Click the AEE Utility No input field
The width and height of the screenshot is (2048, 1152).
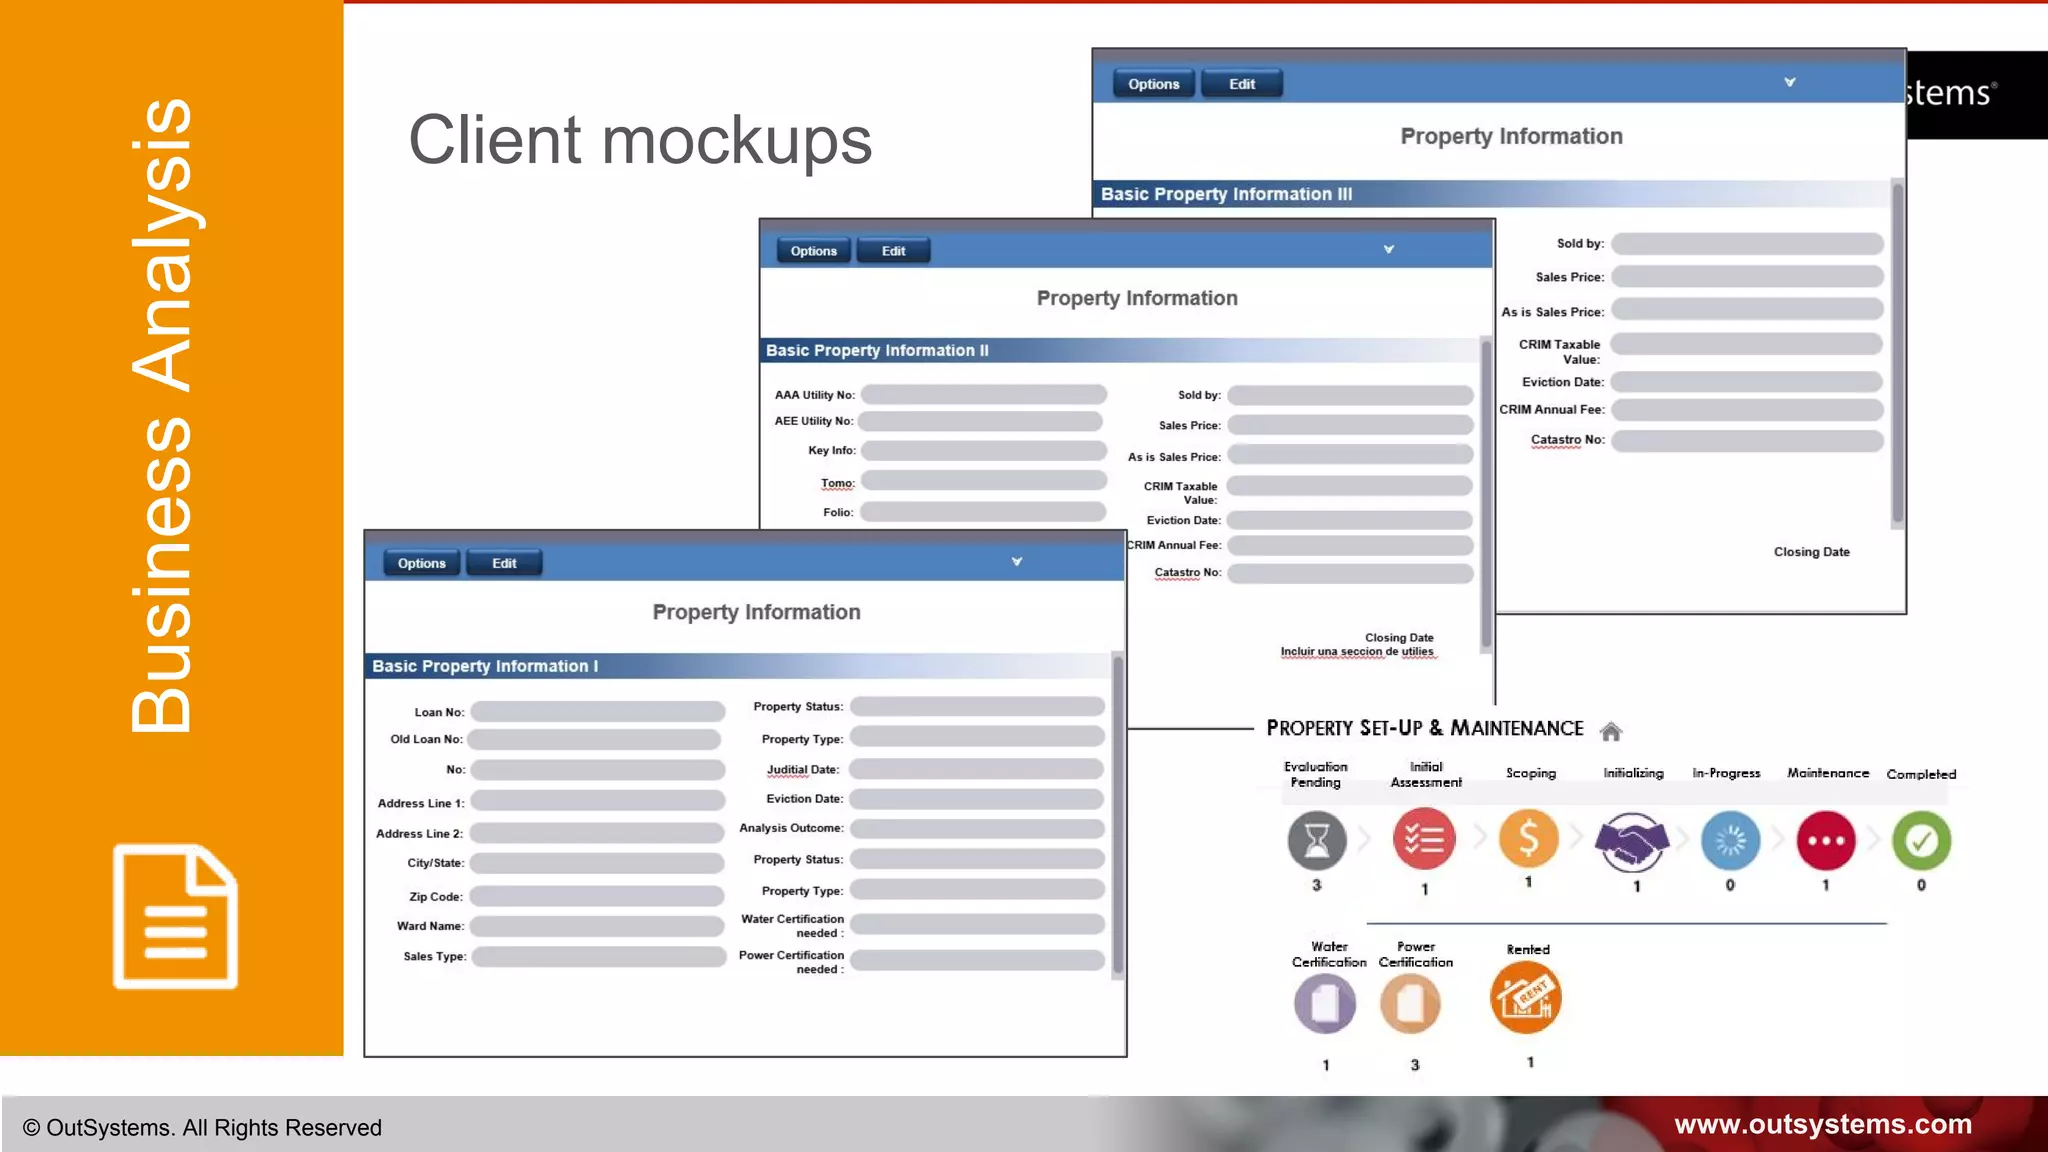click(x=980, y=421)
